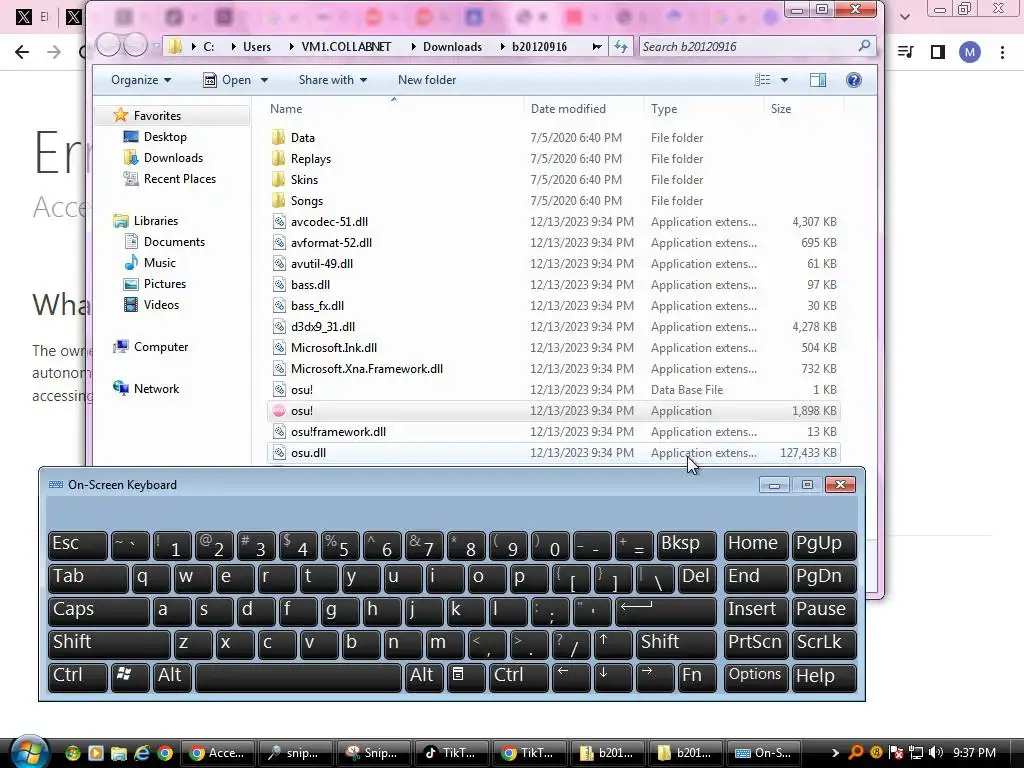Switch to On-S... taskbar button

point(762,753)
